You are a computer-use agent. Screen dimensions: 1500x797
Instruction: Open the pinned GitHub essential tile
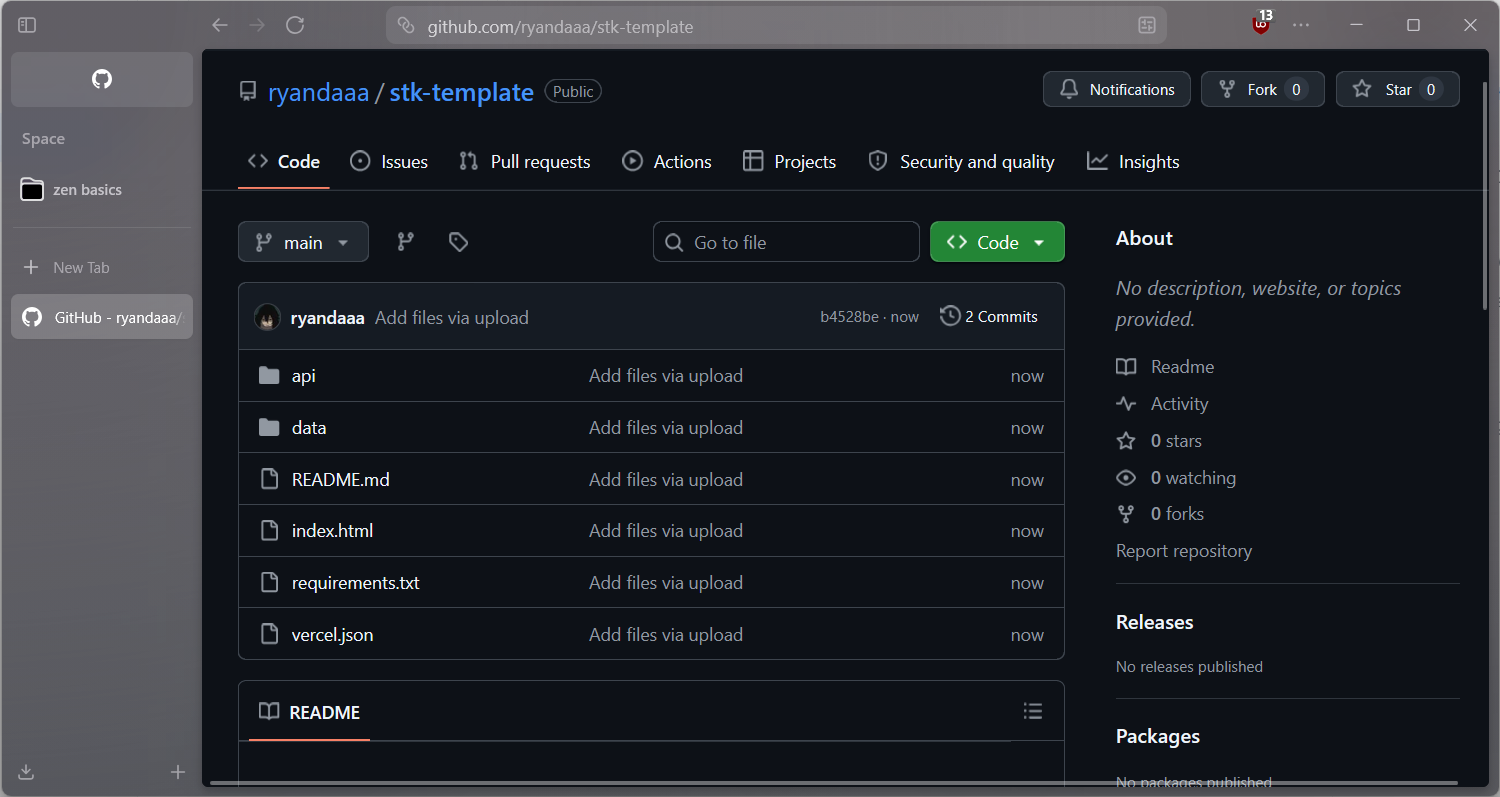tap(102, 79)
